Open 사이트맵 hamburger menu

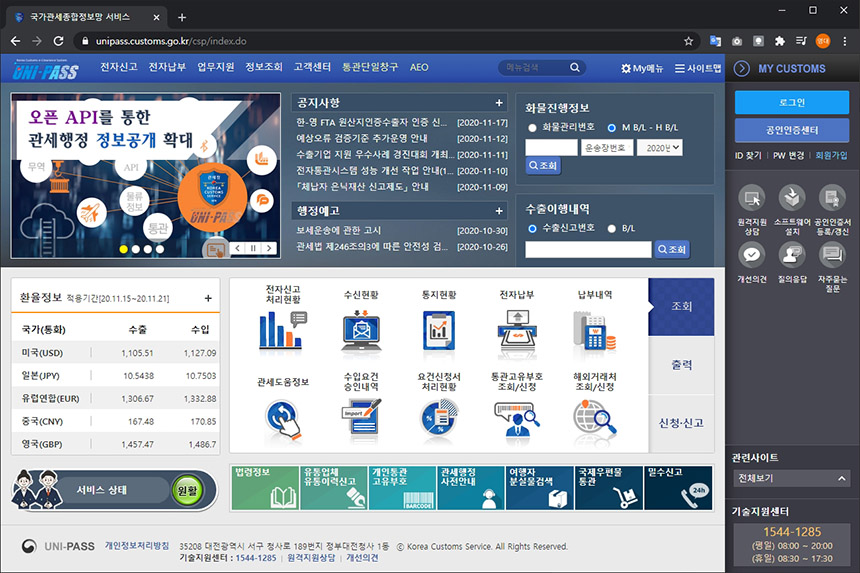pyautogui.click(x=698, y=69)
